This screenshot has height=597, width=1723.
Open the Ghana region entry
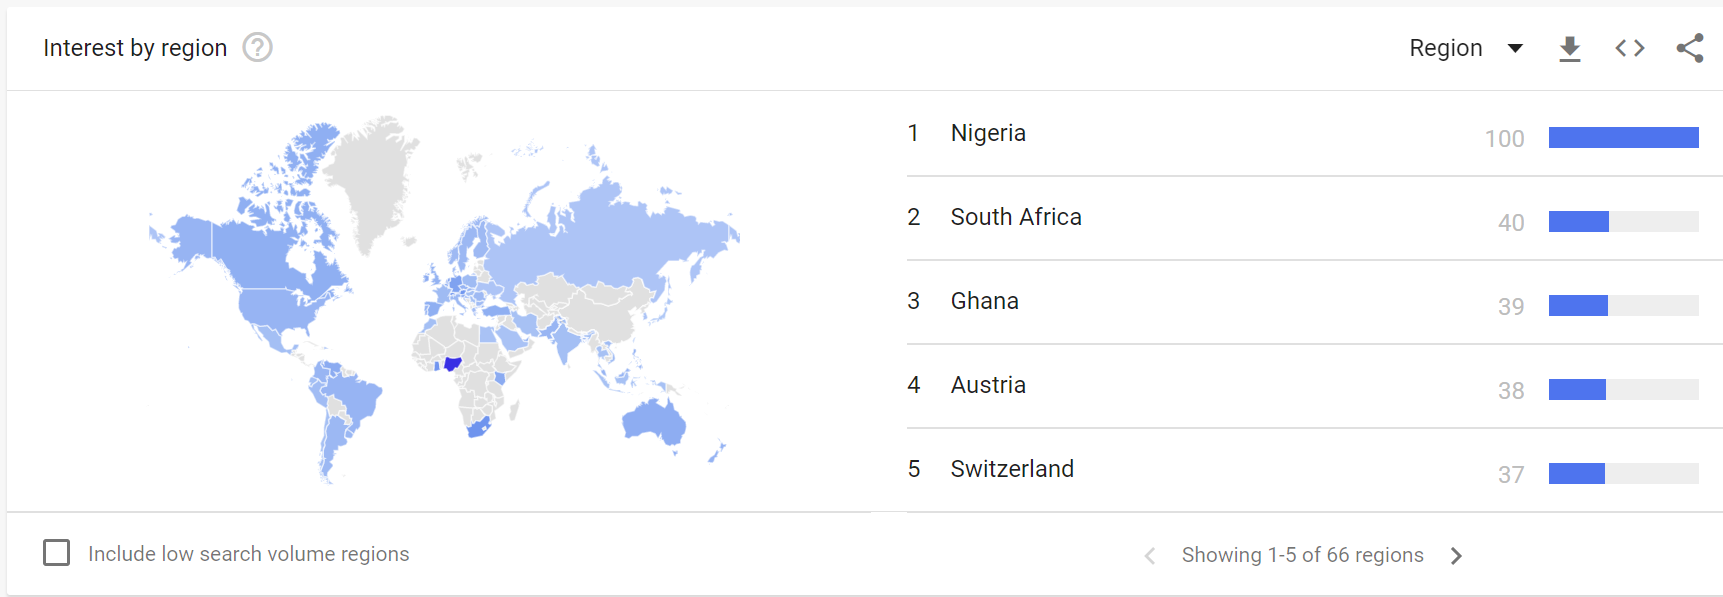point(985,301)
